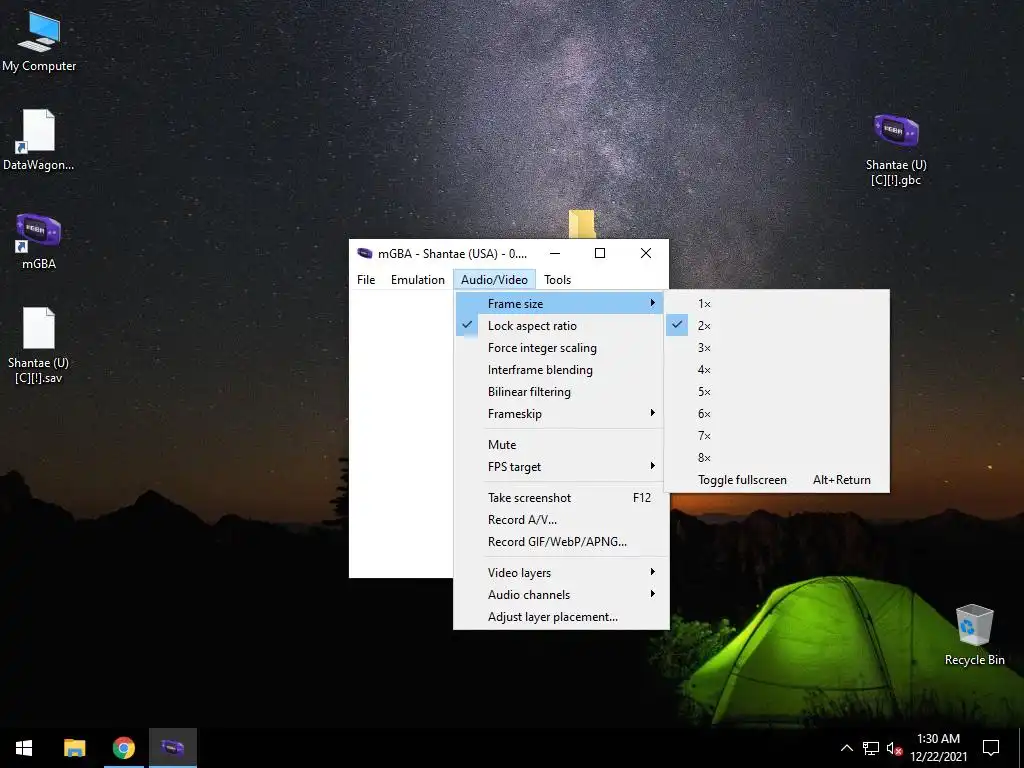Open the File menu
The height and width of the screenshot is (768, 1024).
click(366, 280)
